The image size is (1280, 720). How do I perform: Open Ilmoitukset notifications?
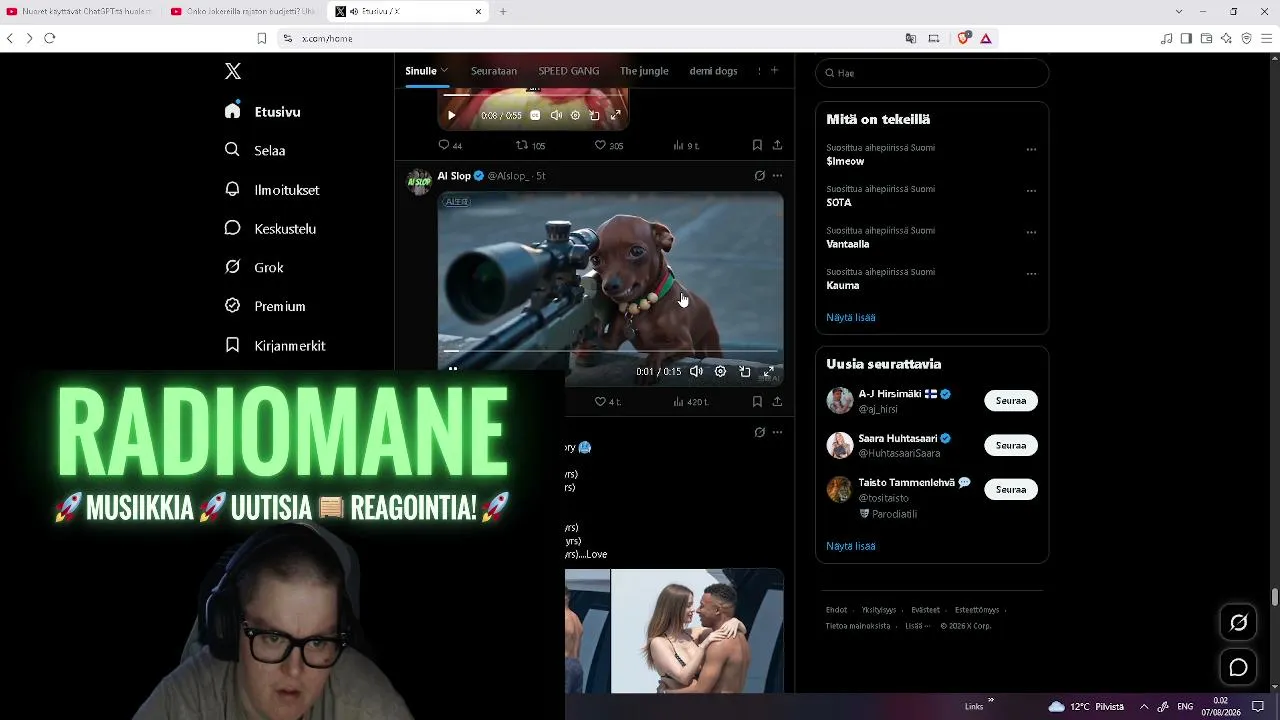click(272, 189)
